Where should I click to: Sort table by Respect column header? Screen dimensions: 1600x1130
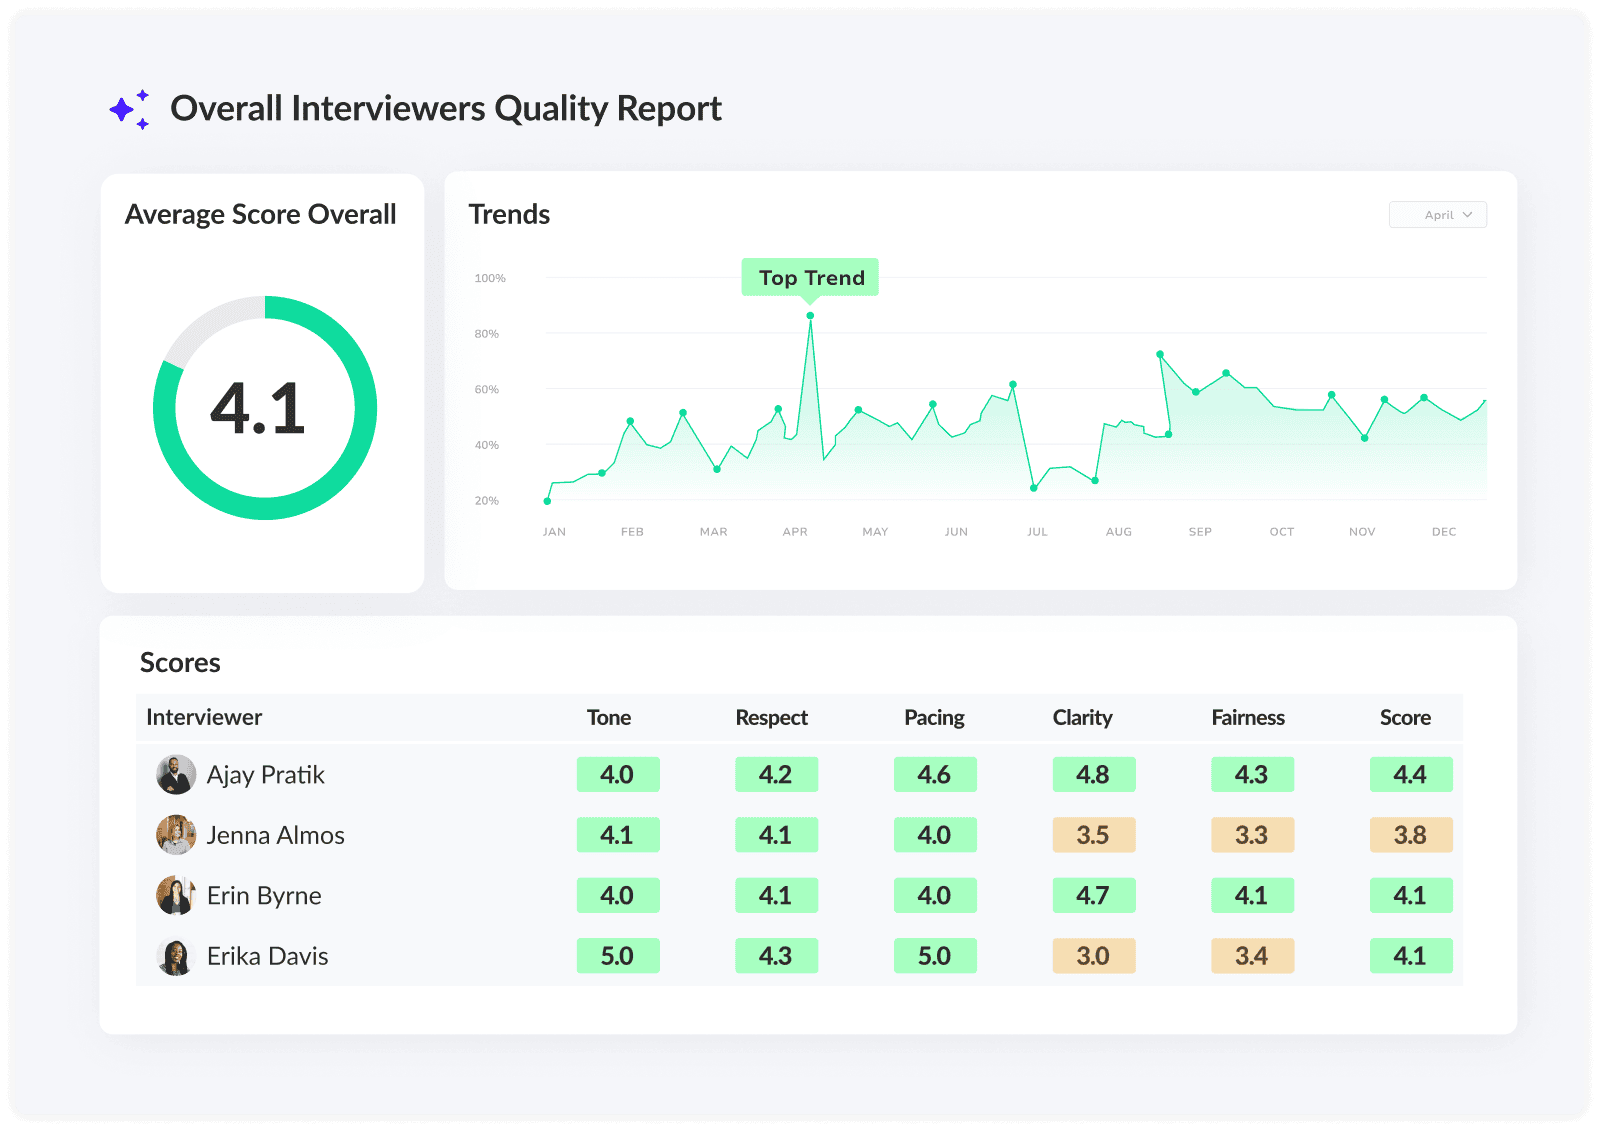(771, 718)
